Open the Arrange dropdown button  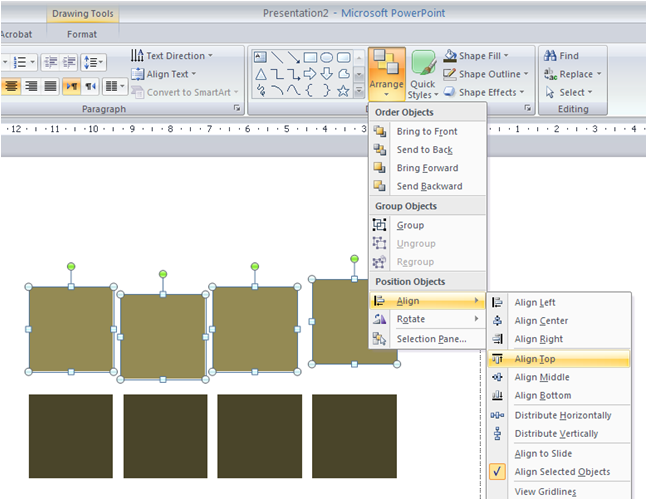pyautogui.click(x=387, y=74)
